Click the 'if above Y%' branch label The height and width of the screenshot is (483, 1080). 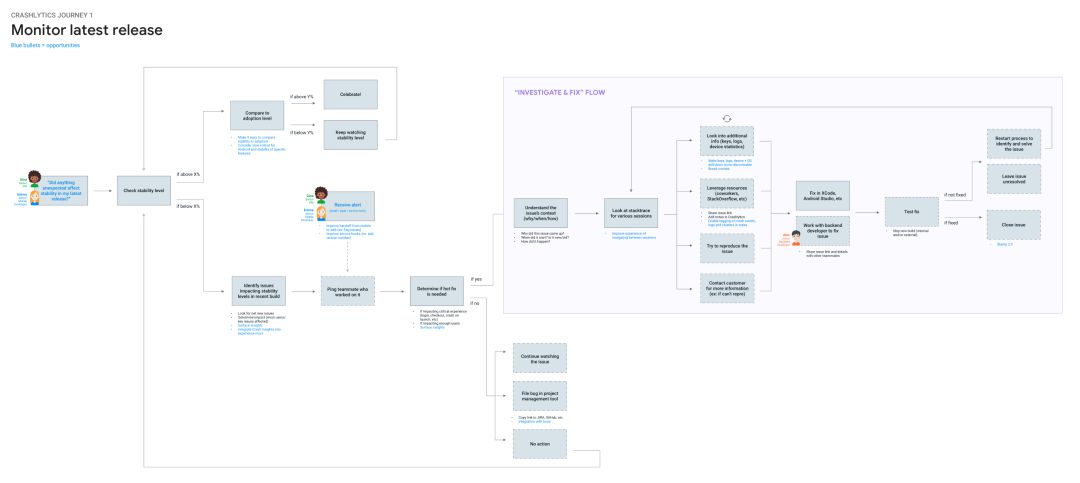click(x=302, y=97)
